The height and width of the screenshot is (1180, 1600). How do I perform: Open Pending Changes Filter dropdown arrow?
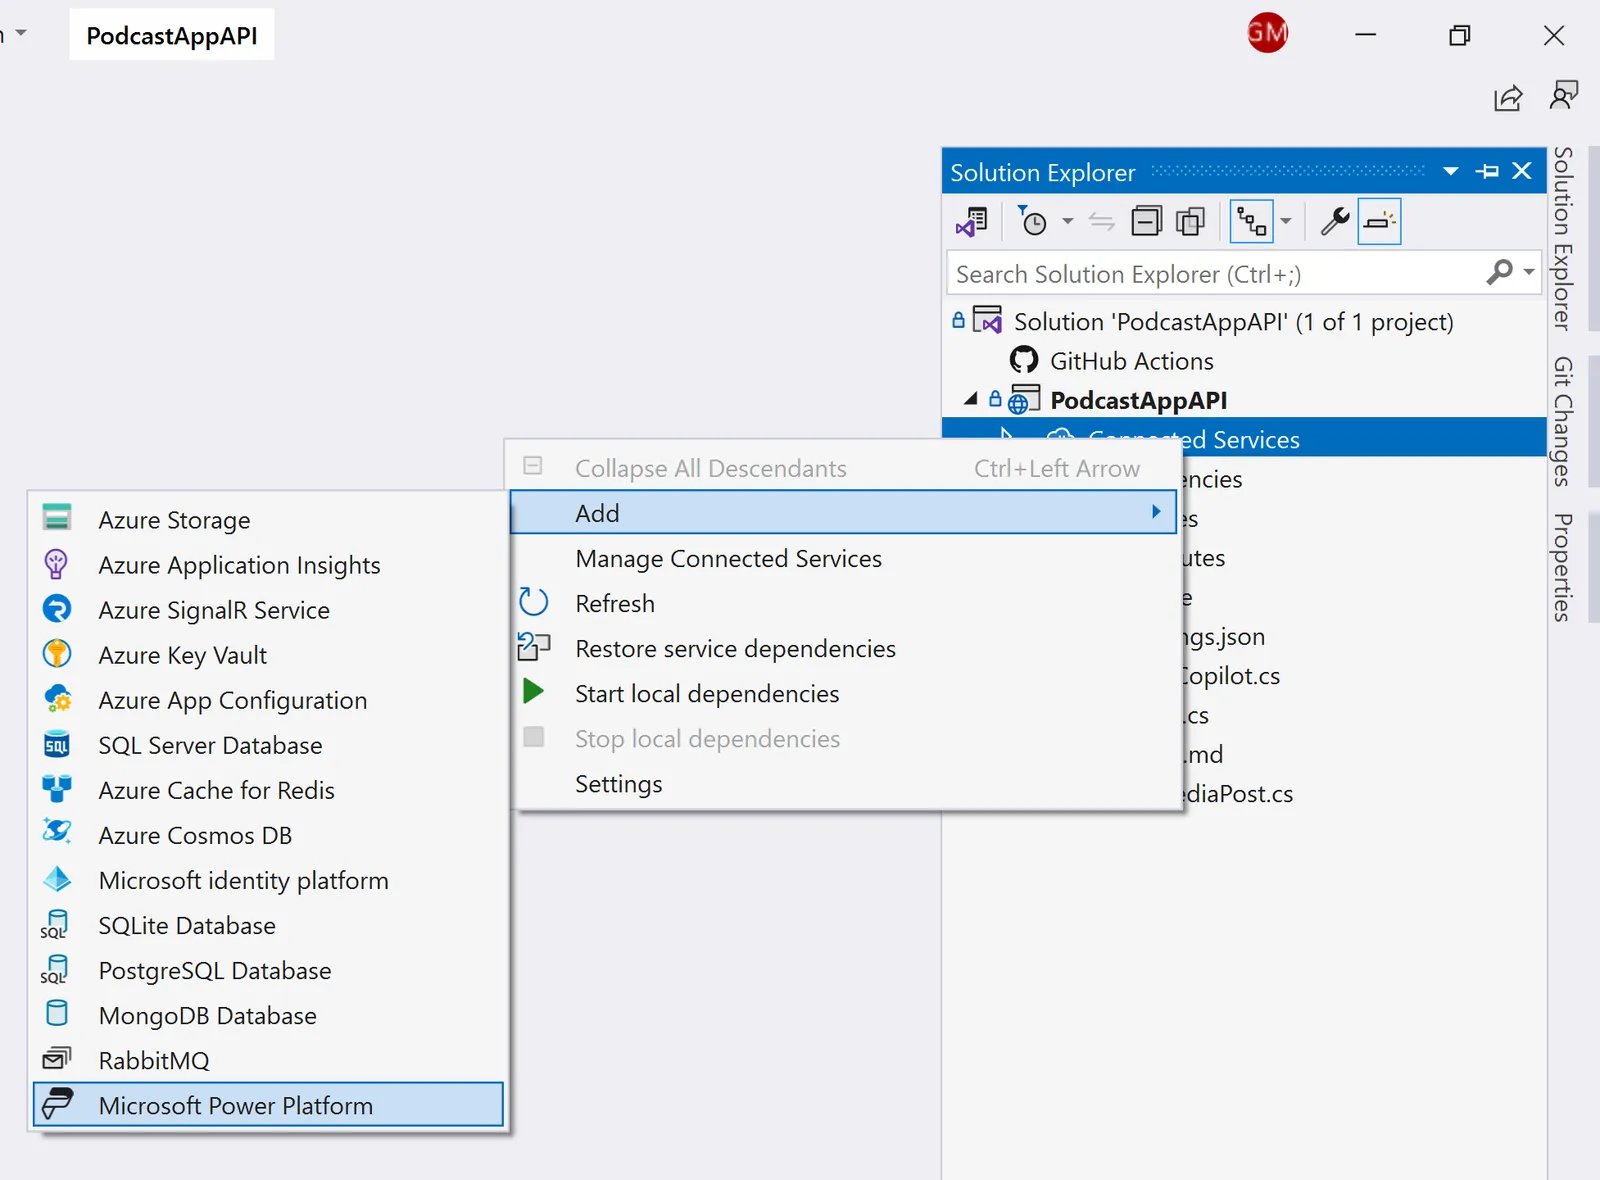click(x=1067, y=221)
